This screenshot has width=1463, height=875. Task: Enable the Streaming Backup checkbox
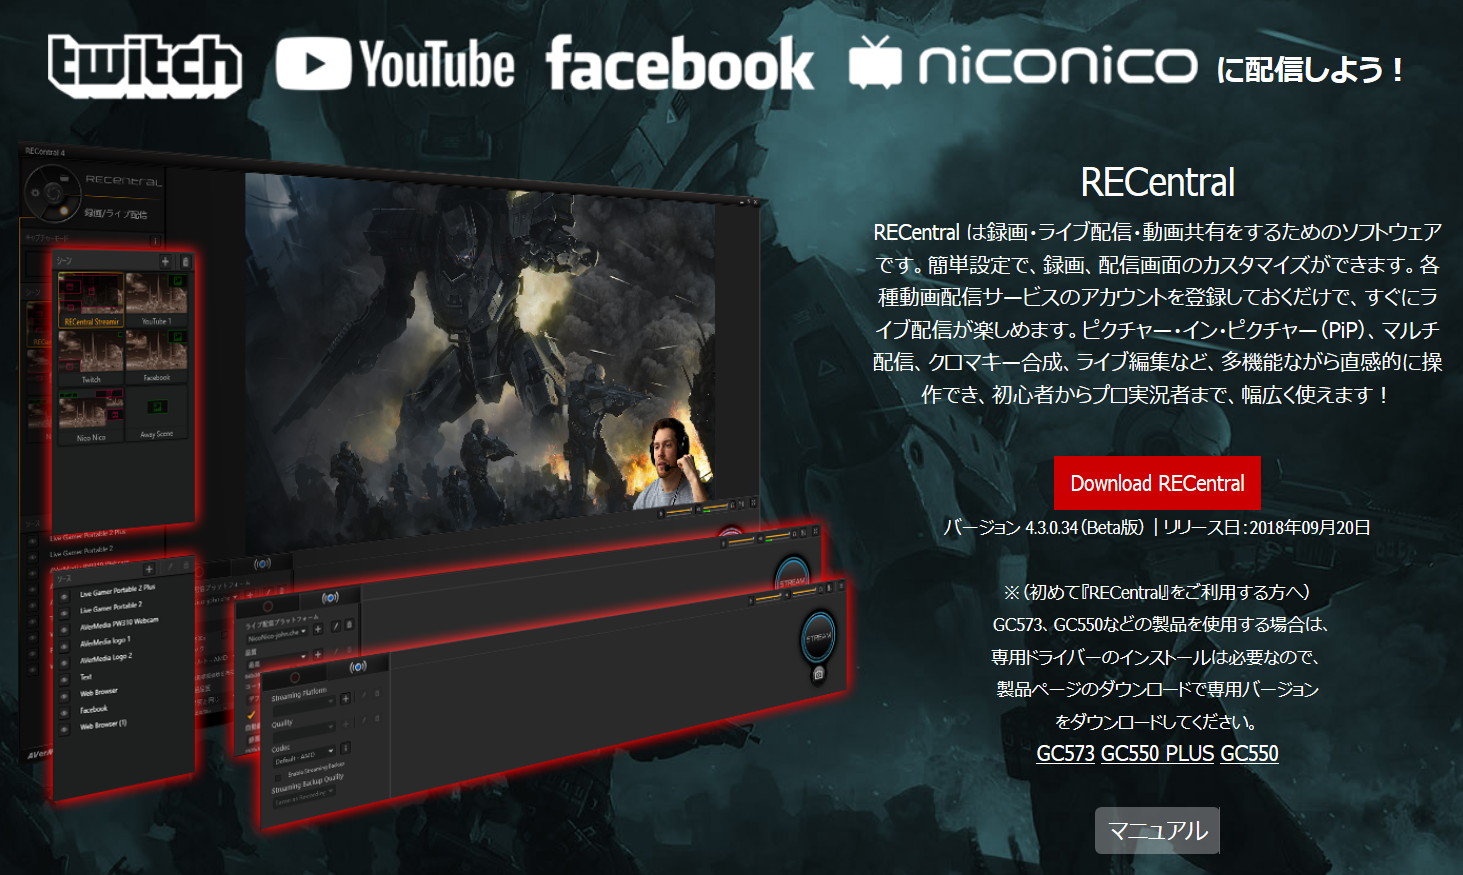(x=278, y=777)
